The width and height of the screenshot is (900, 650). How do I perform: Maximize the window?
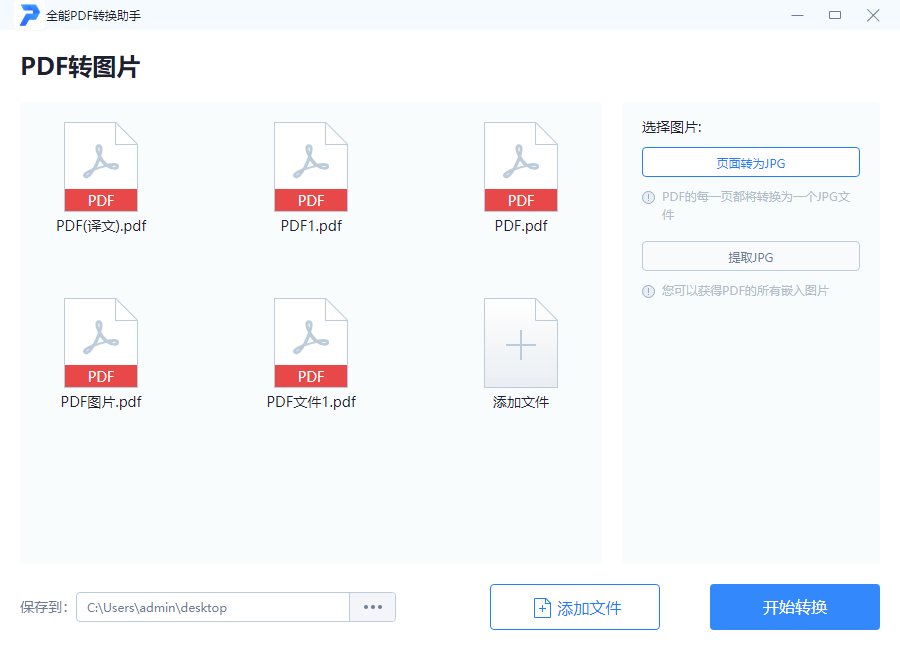coord(835,15)
